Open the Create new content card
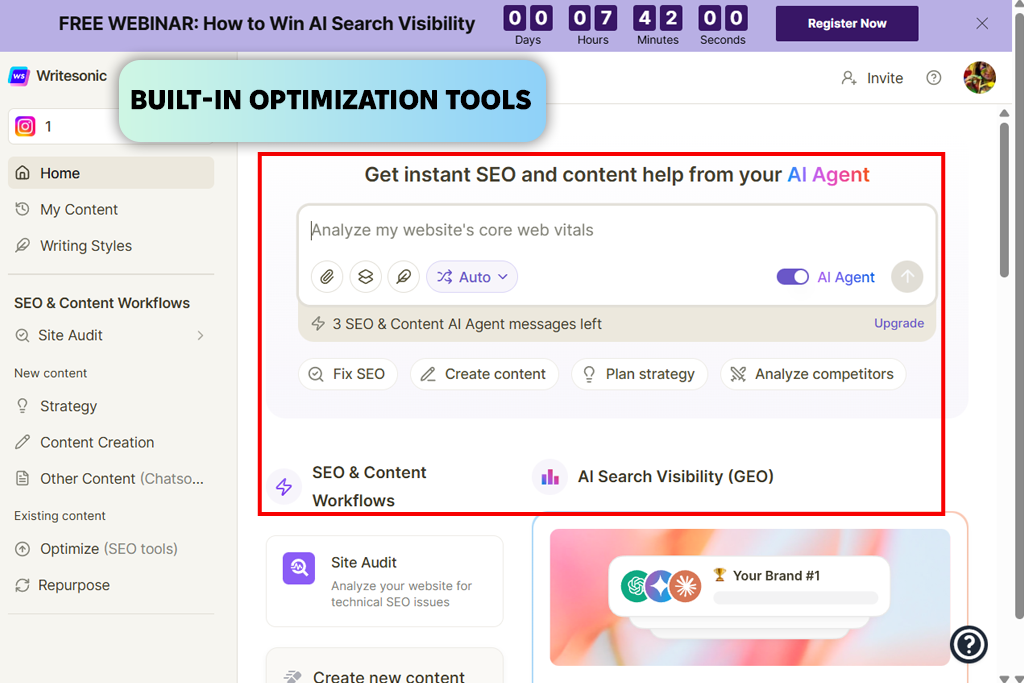Viewport: 1024px width, 683px height. pyautogui.click(x=385, y=666)
